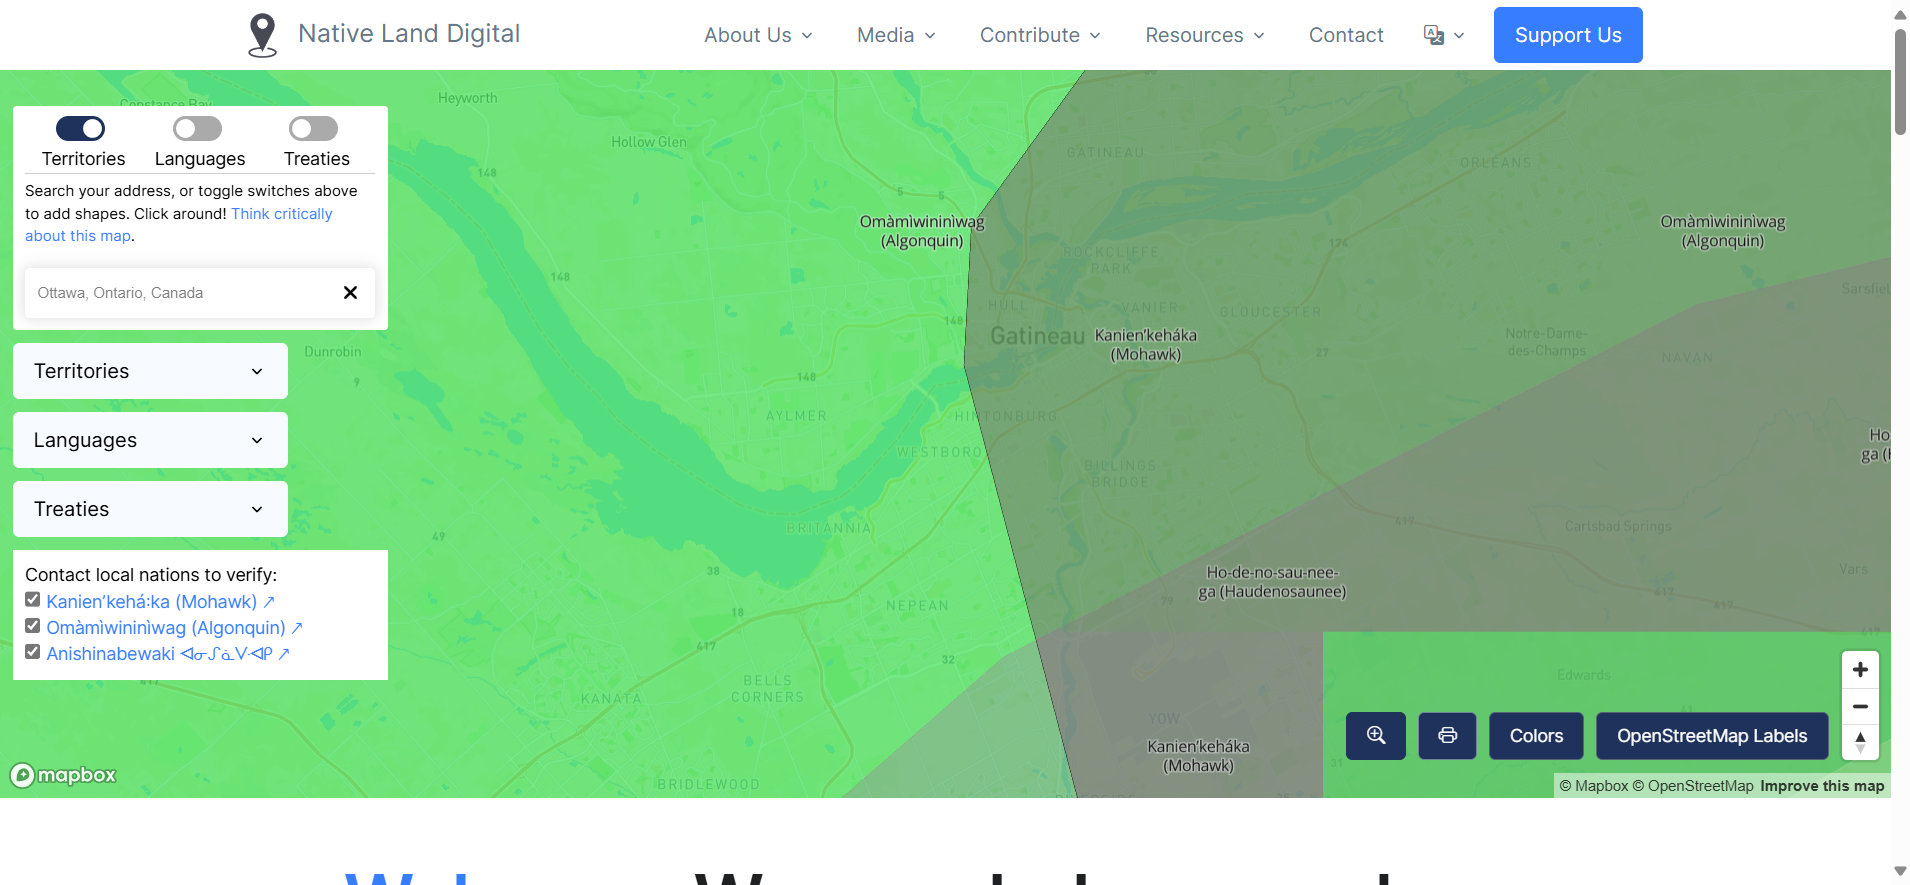The width and height of the screenshot is (1910, 885).
Task: Open the Resources menu
Action: point(1204,35)
